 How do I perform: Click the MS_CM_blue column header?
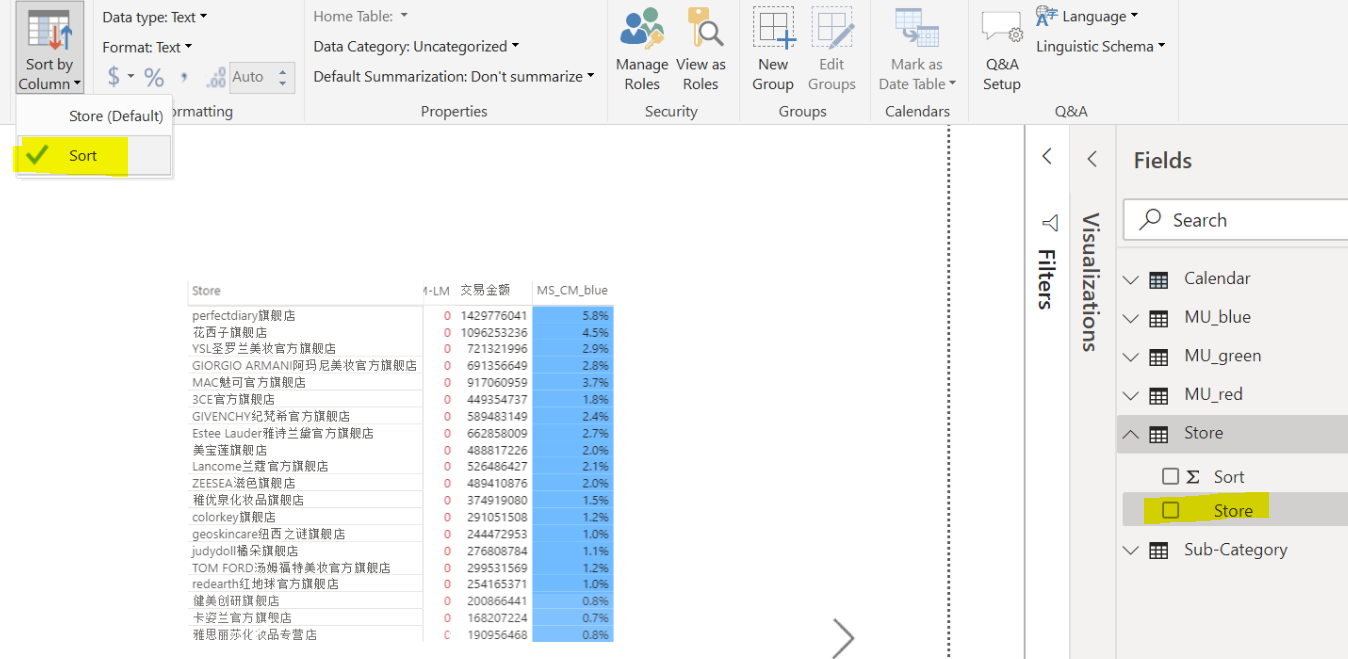tap(572, 291)
